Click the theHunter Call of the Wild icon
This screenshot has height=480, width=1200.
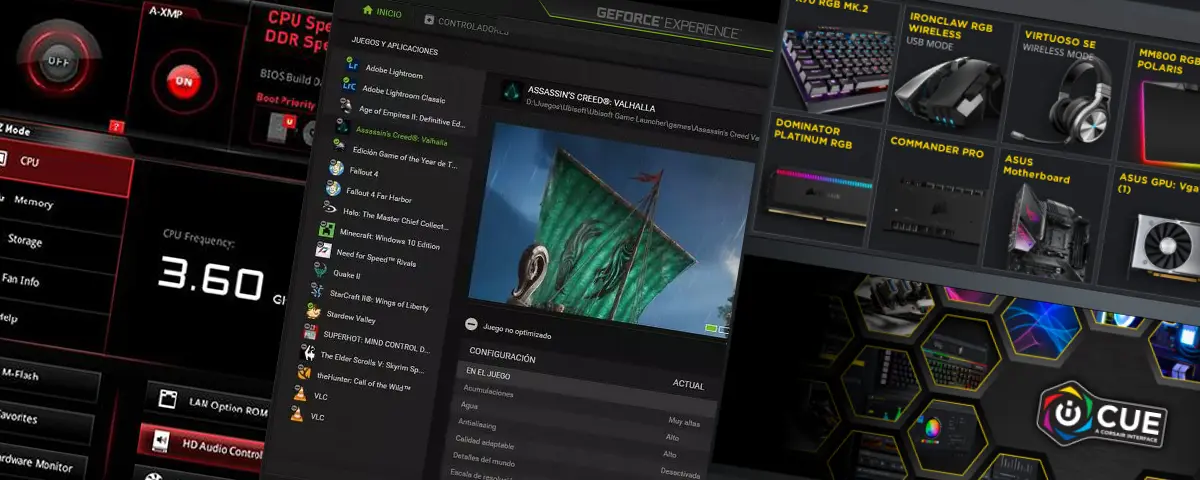[x=305, y=373]
